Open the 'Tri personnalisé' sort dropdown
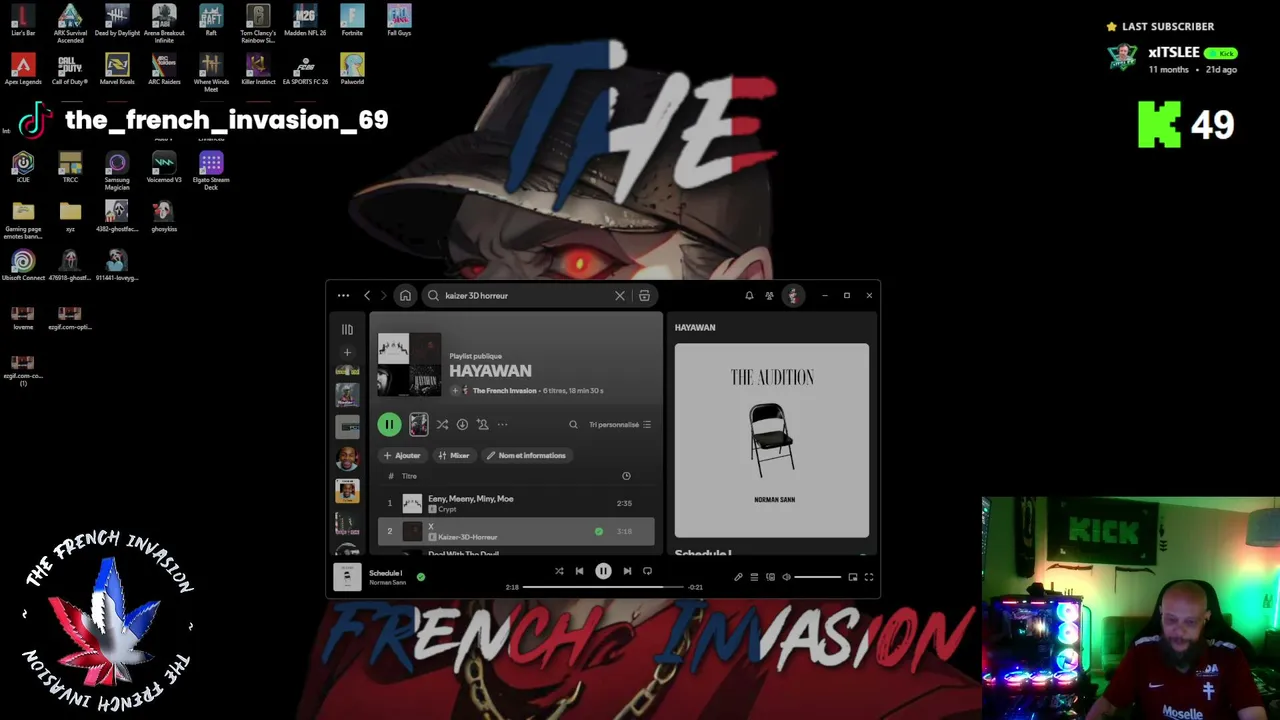This screenshot has width=1280, height=720. coord(620,425)
